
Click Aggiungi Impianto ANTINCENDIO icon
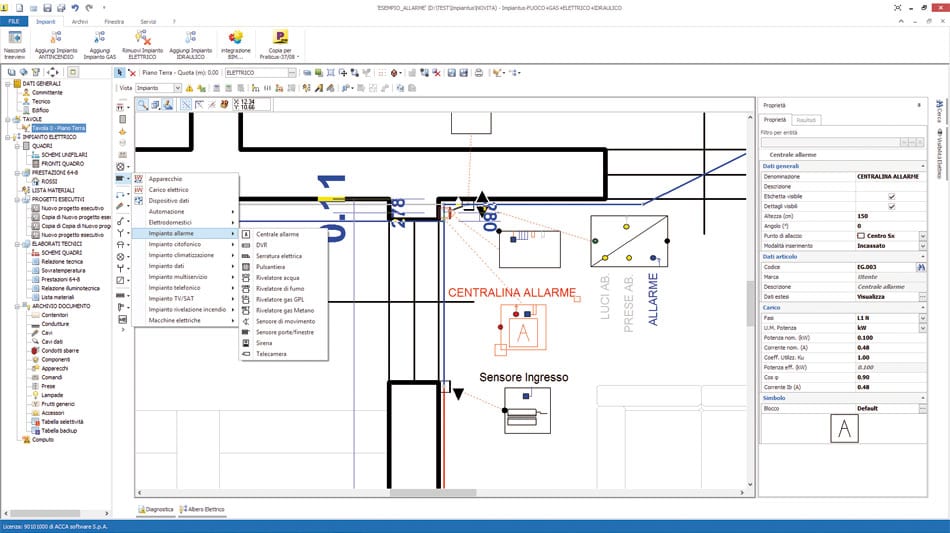(56, 38)
